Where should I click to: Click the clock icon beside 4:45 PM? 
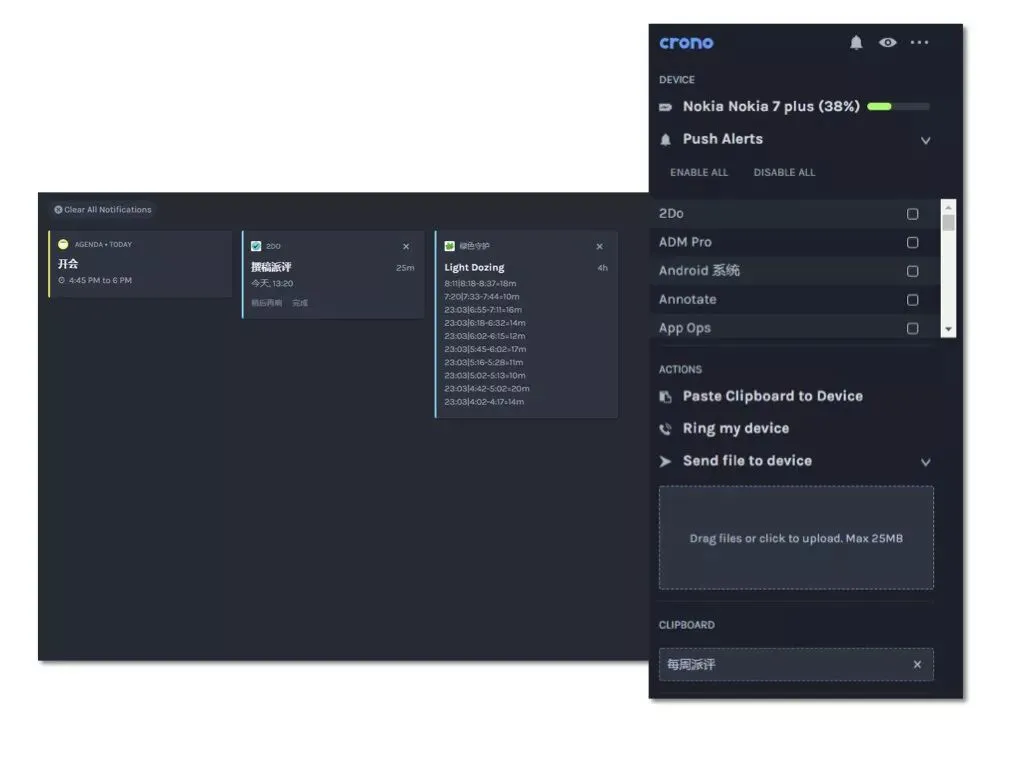click(61, 280)
